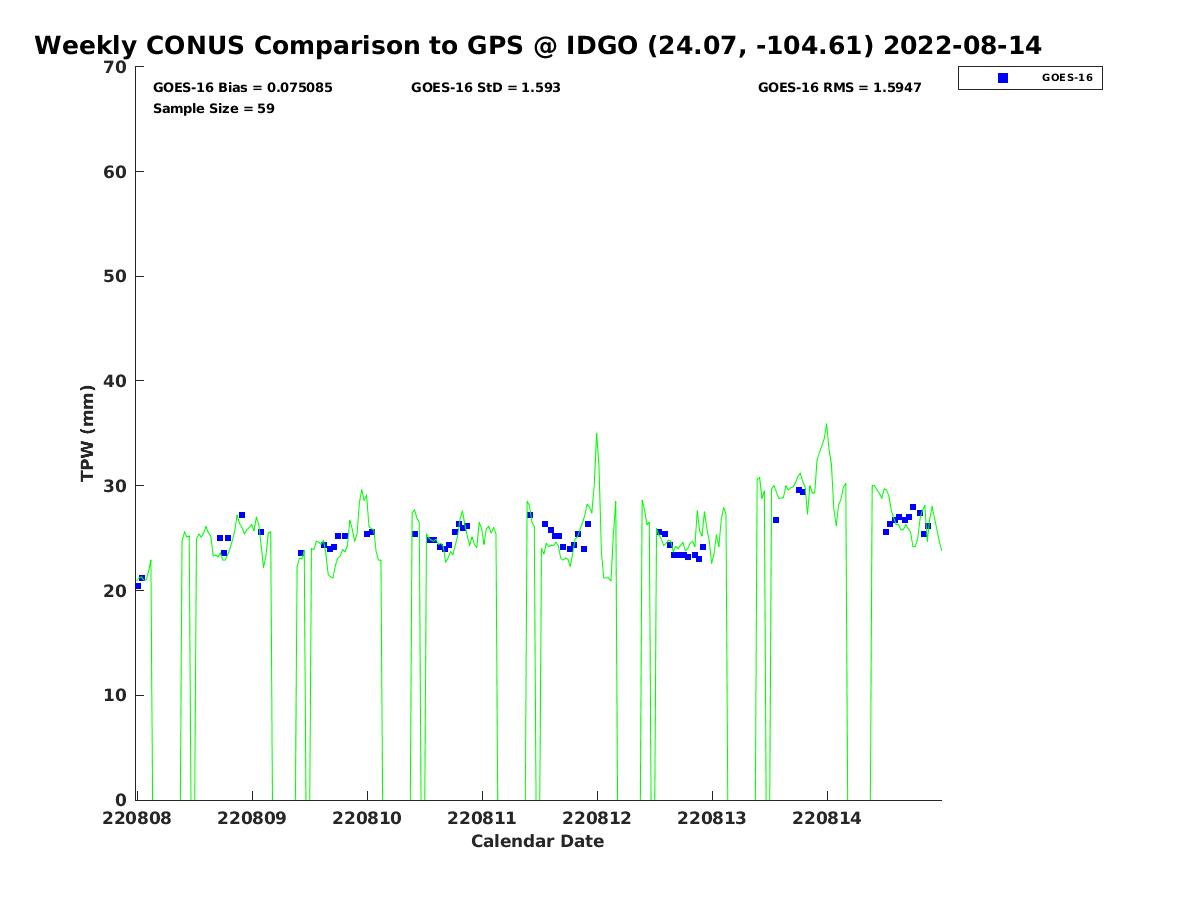
Task: Click the 220809 date tick label
Action: click(252, 818)
